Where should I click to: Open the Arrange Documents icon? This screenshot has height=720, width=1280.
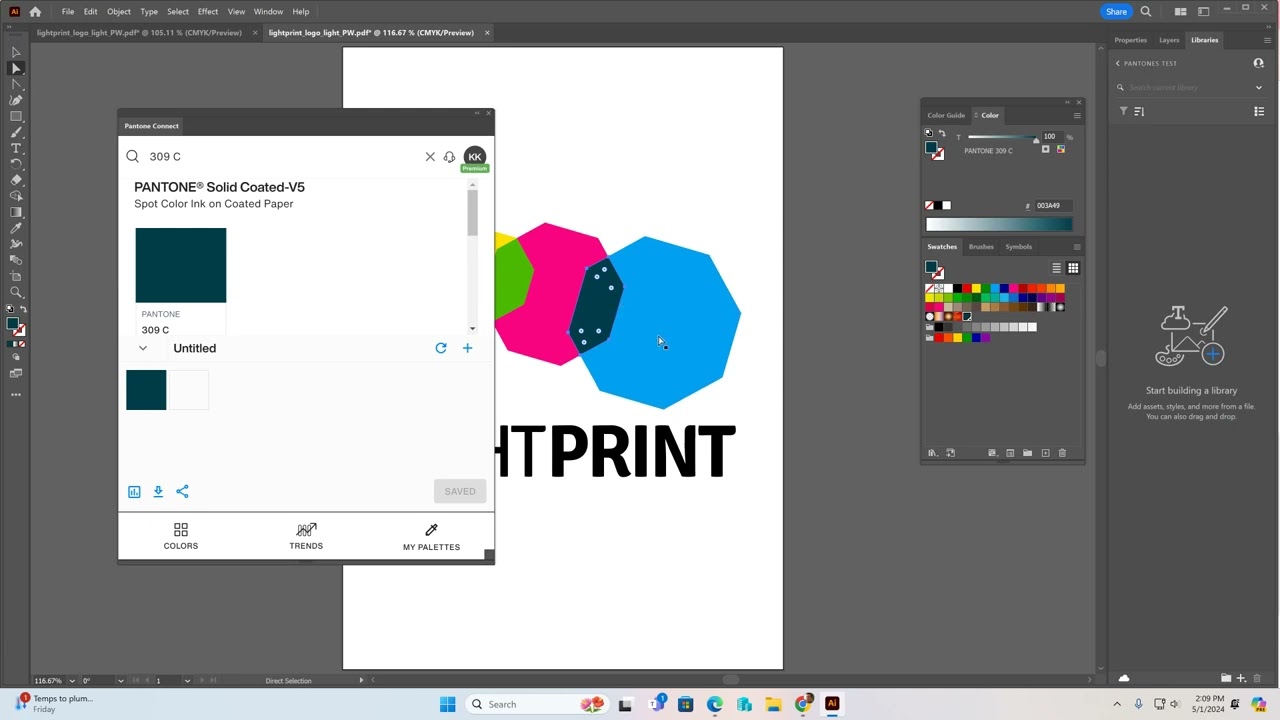(1180, 12)
